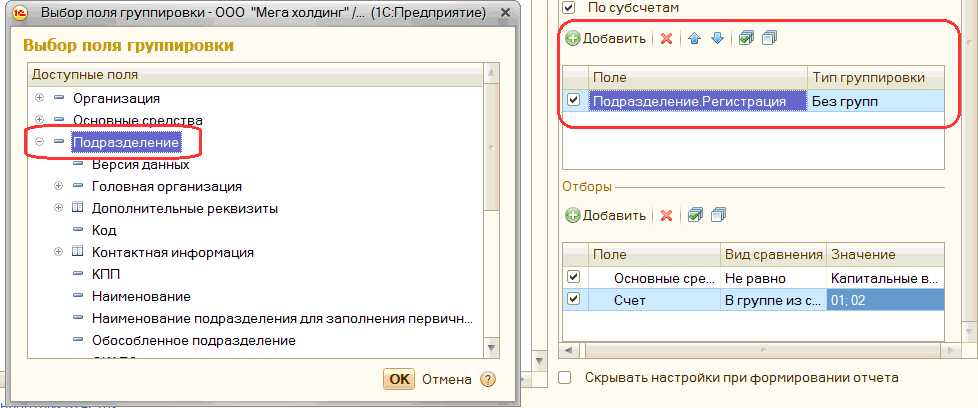Click the Капитальные в... value cell
Viewport: 978px width, 408px height.
coord(885,278)
